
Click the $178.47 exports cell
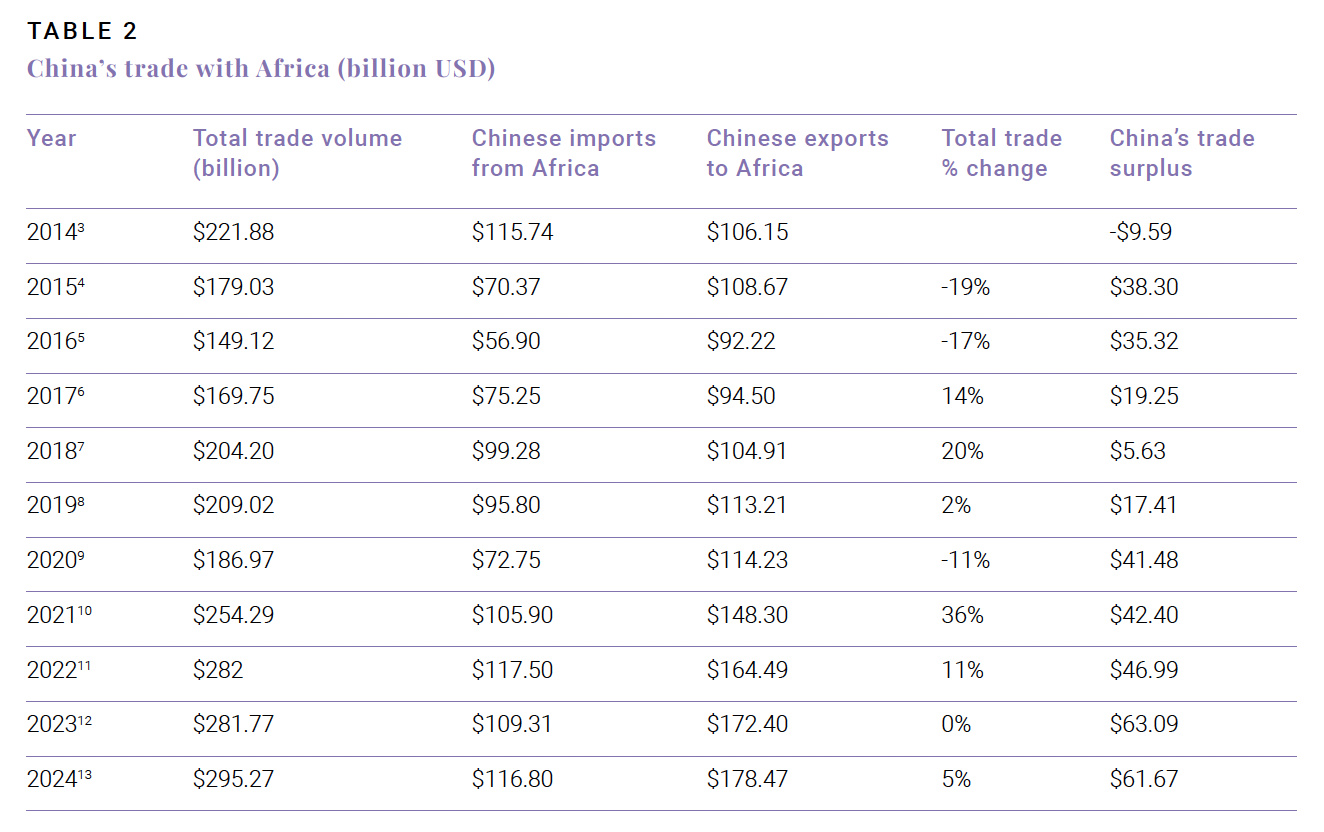pyautogui.click(x=747, y=779)
